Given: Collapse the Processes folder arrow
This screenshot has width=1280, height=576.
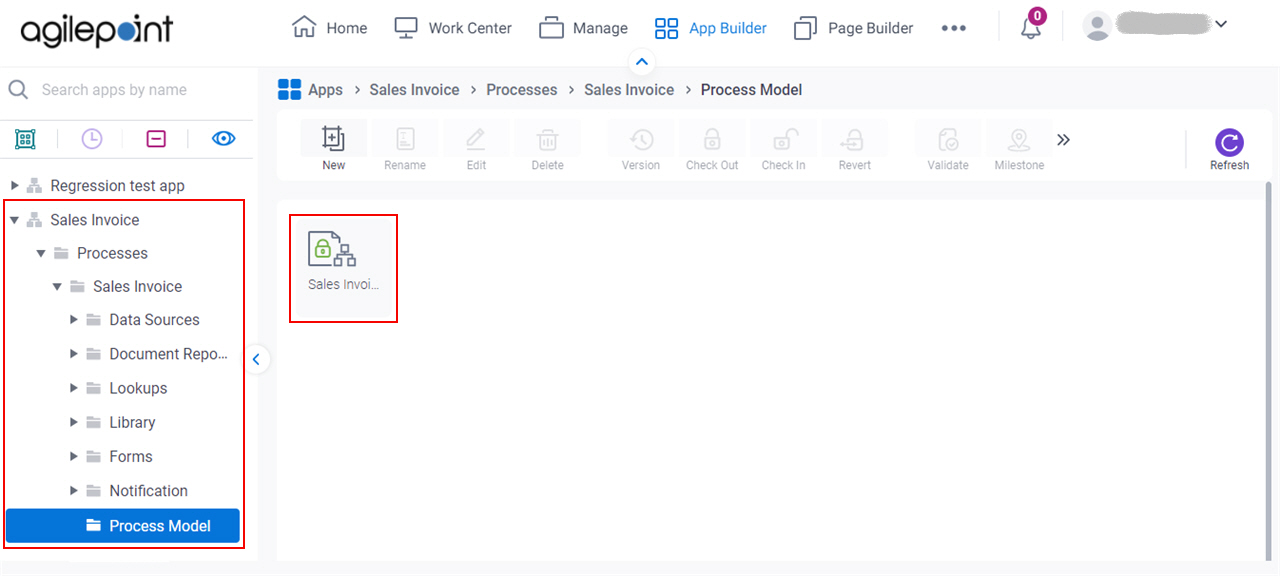Looking at the screenshot, I should coord(41,253).
